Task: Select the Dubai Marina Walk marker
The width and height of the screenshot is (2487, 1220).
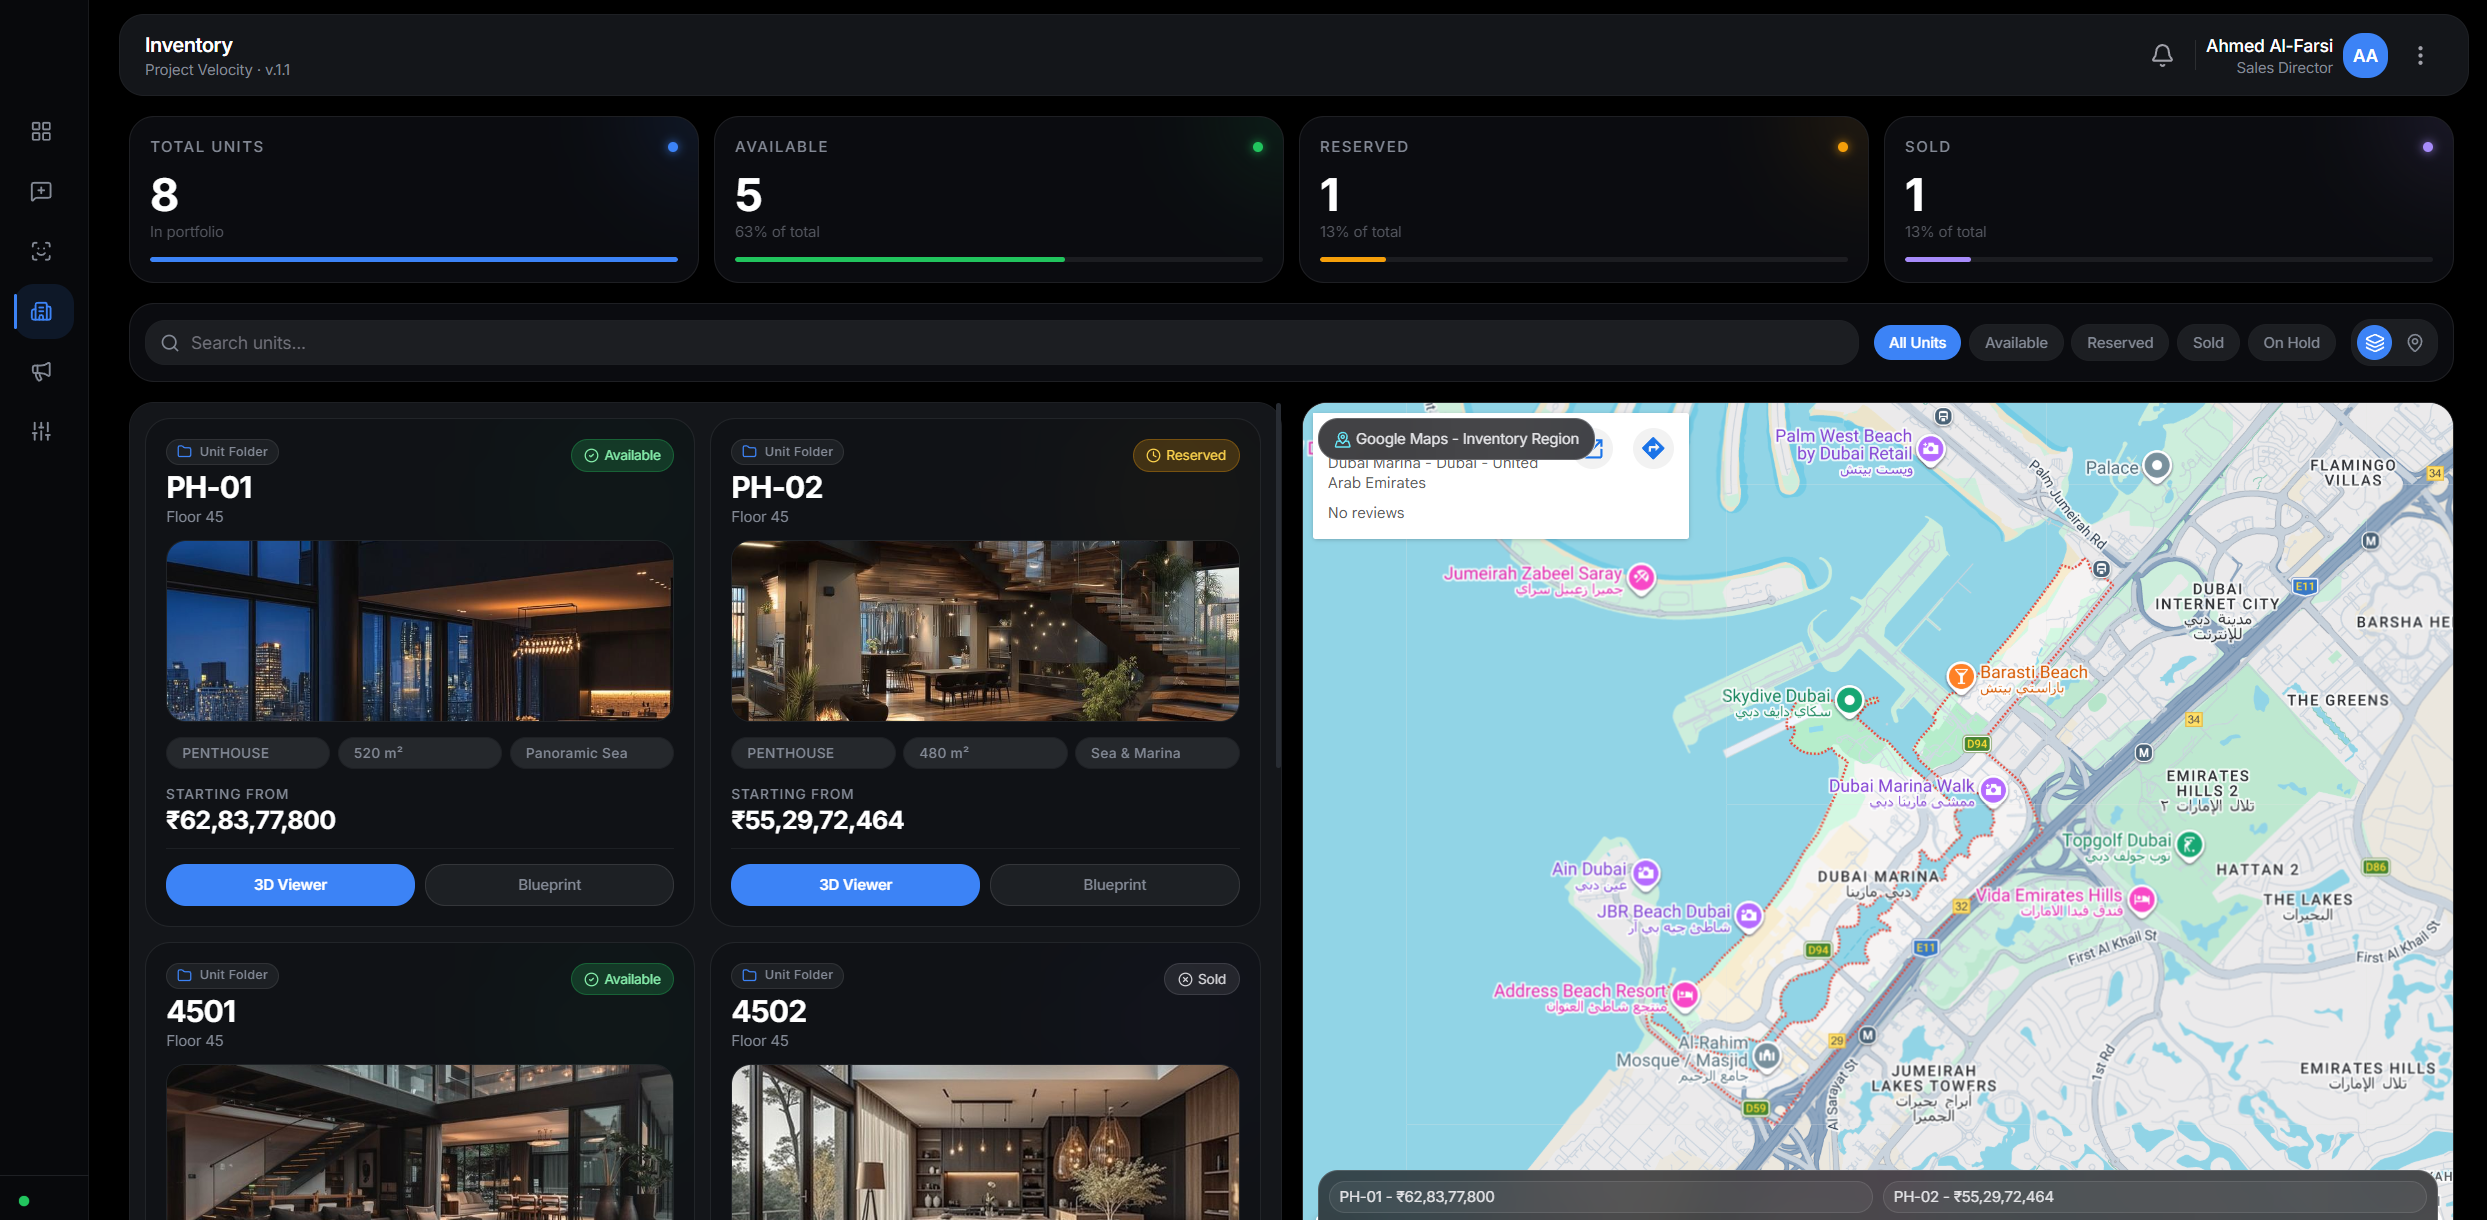Action: [1993, 790]
